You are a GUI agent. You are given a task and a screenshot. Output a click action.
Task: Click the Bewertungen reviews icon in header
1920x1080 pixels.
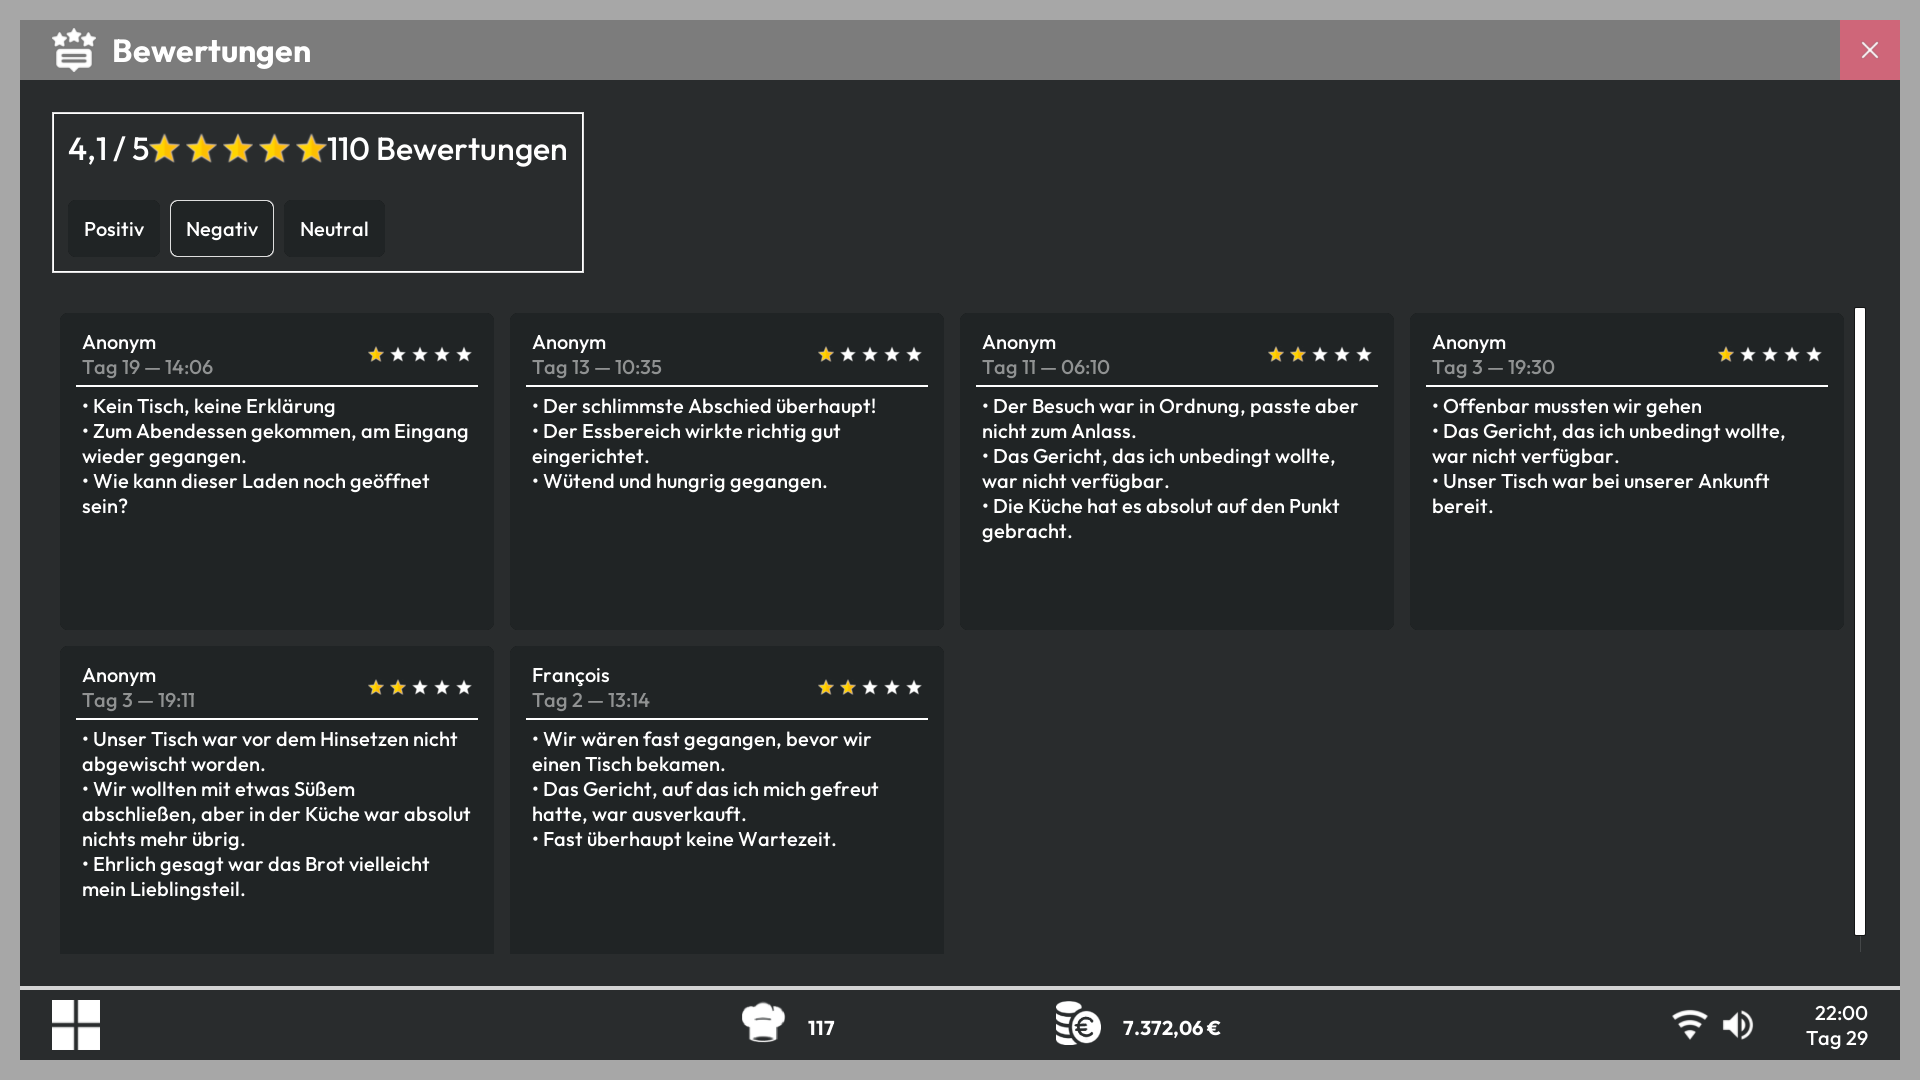74,50
